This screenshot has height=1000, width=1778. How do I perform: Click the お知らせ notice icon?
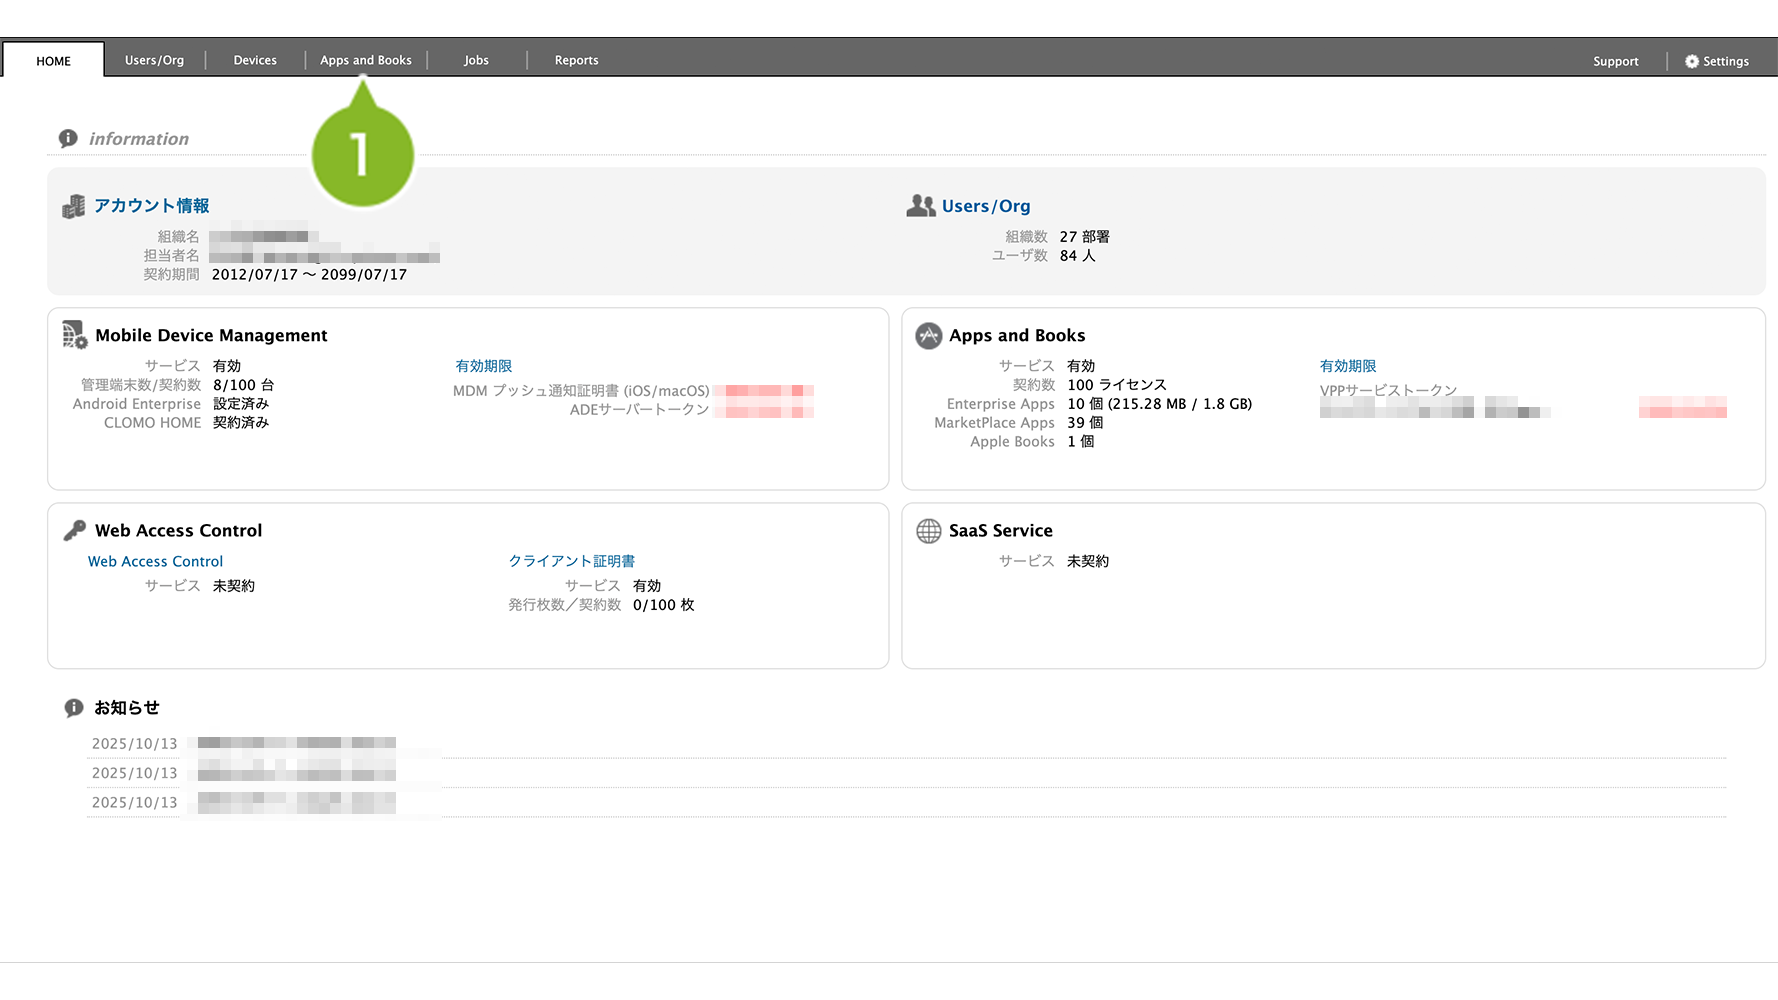(x=74, y=708)
